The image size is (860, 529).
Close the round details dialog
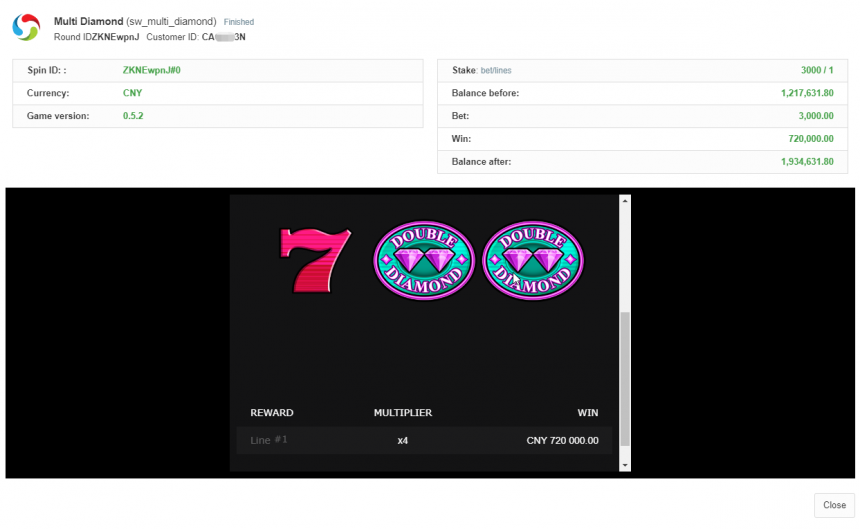click(x=834, y=505)
